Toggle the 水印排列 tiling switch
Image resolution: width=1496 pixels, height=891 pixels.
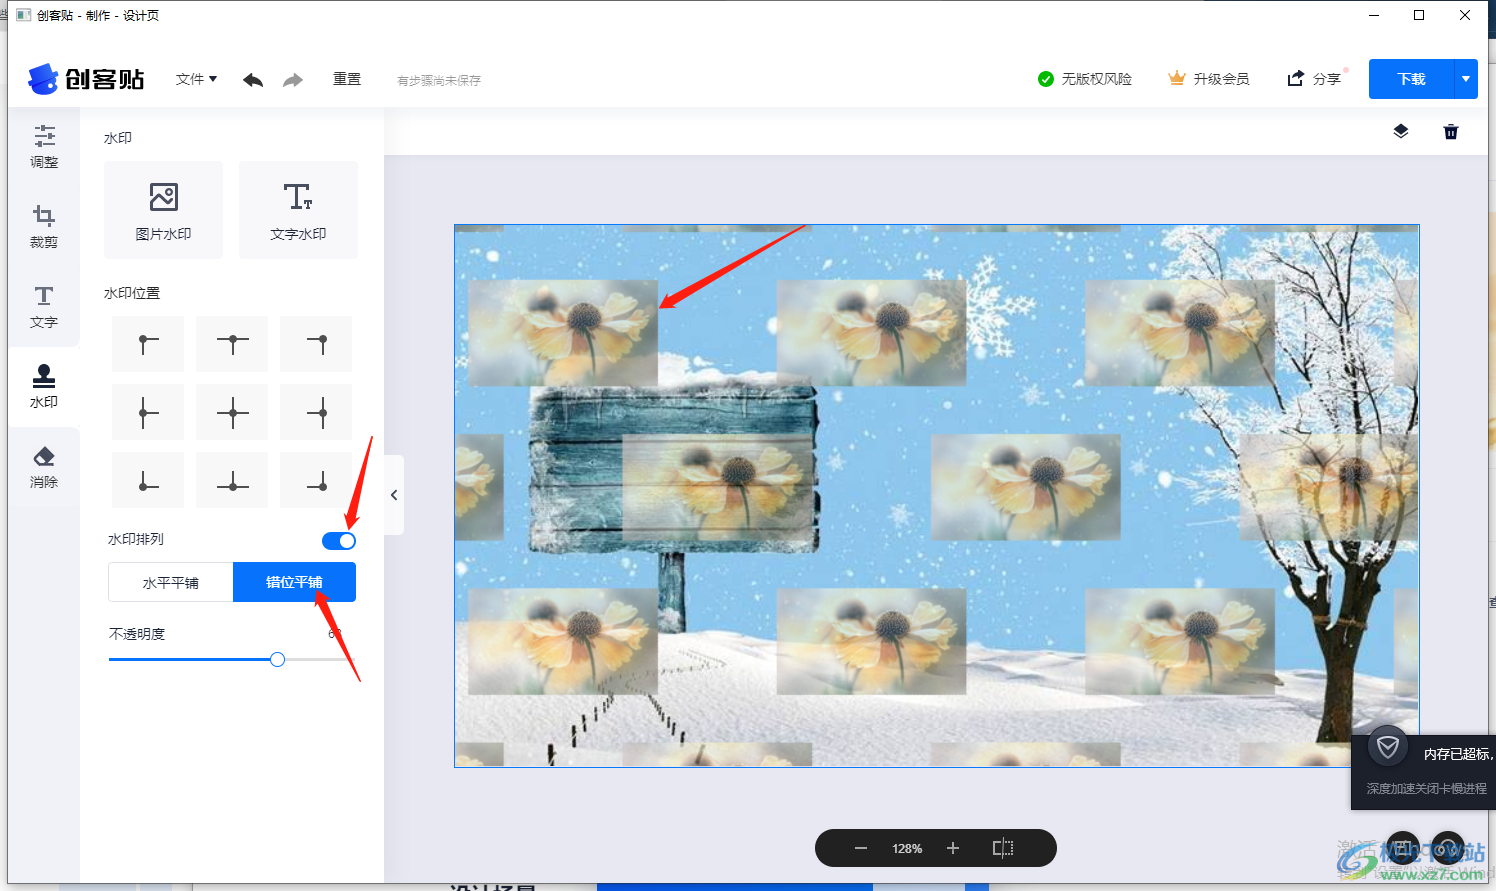[x=339, y=541]
